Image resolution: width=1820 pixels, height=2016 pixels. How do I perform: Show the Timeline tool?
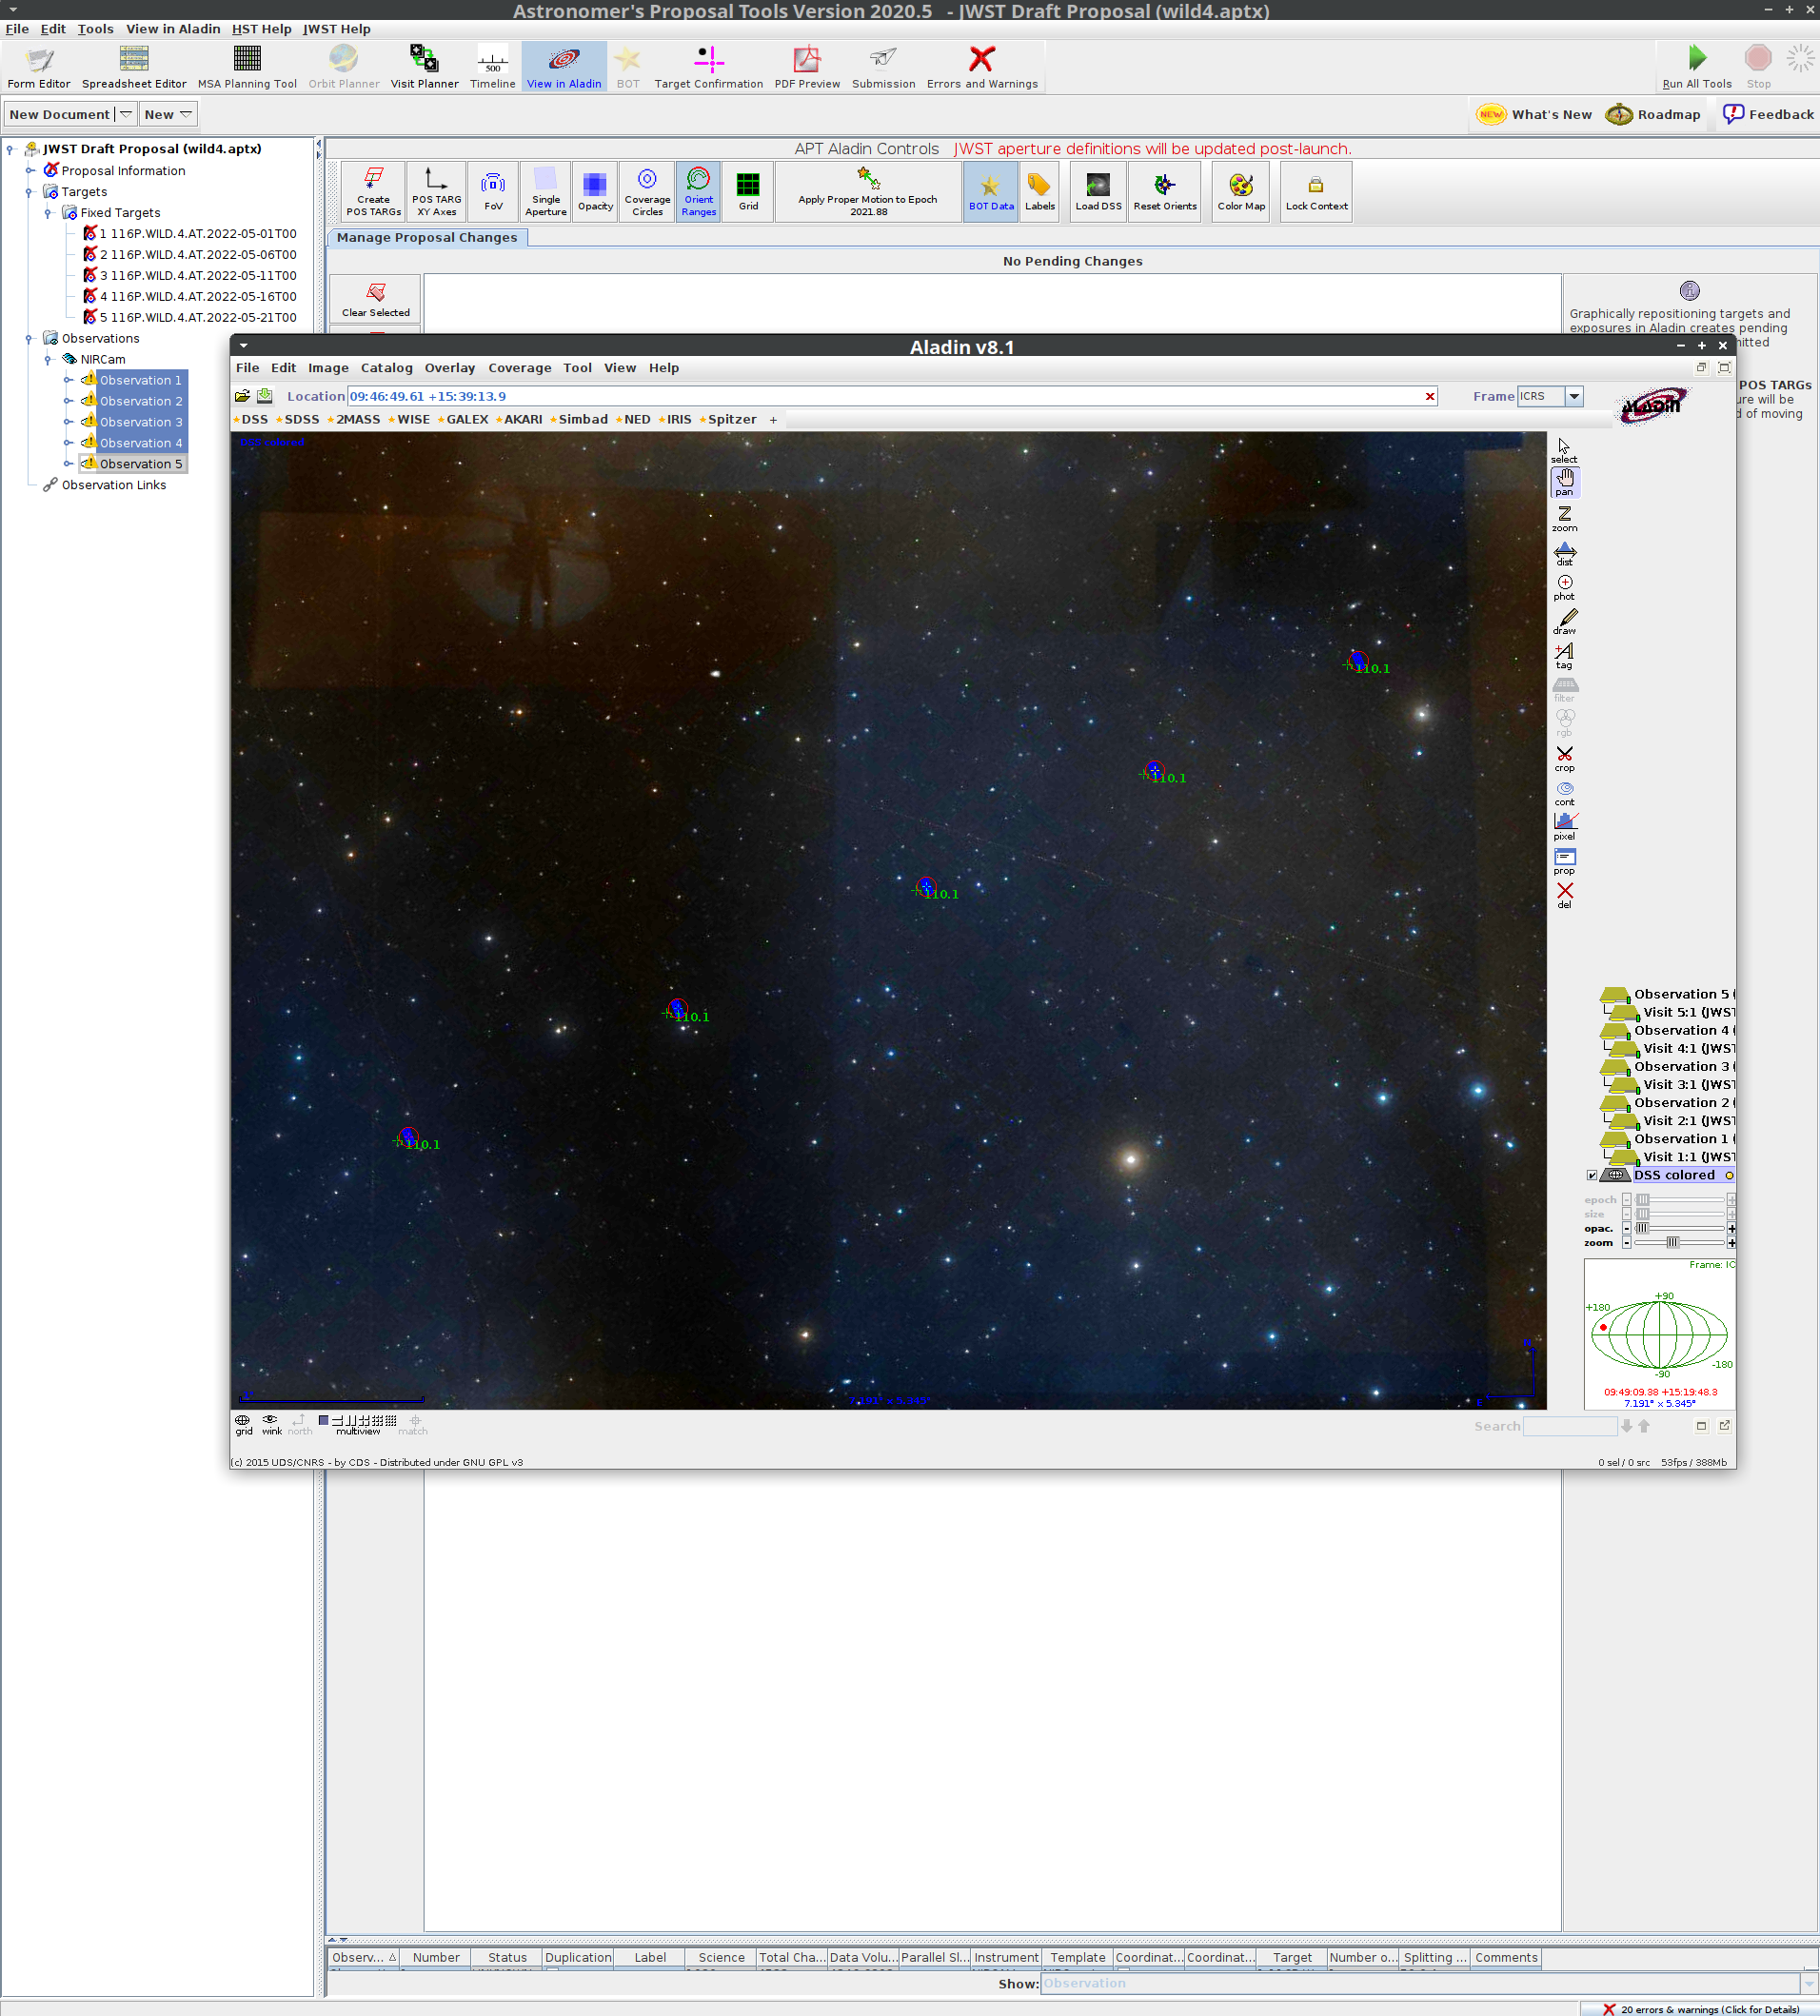[492, 67]
